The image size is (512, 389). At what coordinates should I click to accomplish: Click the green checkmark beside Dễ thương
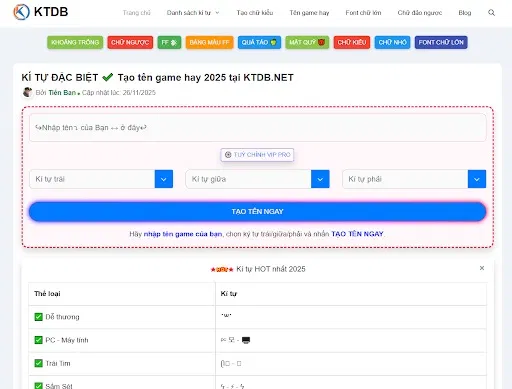tap(38, 317)
